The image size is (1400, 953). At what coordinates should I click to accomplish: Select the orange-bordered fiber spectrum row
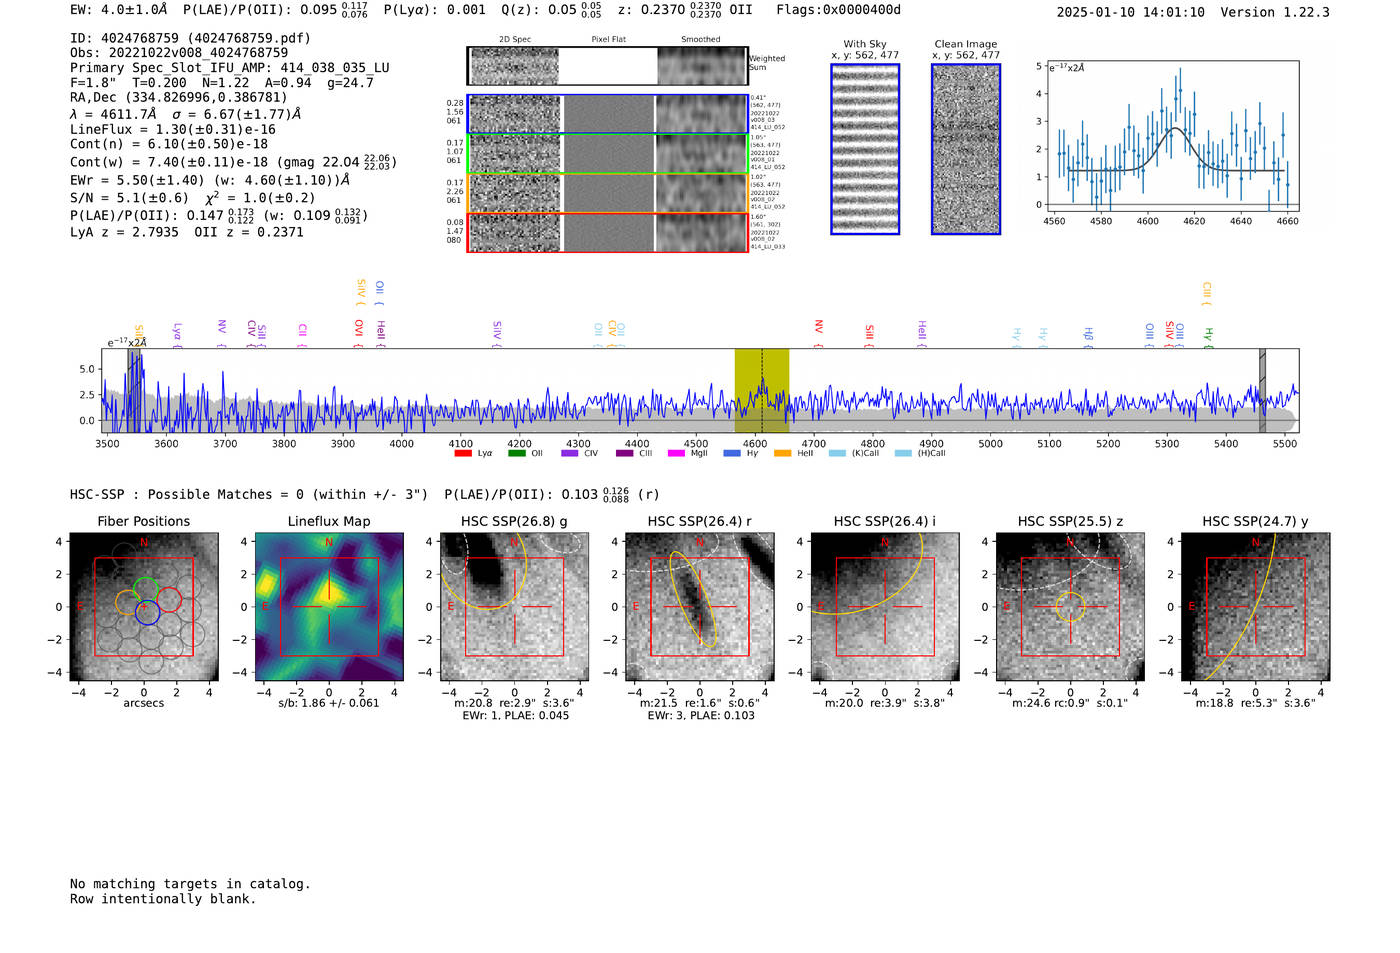coord(607,193)
